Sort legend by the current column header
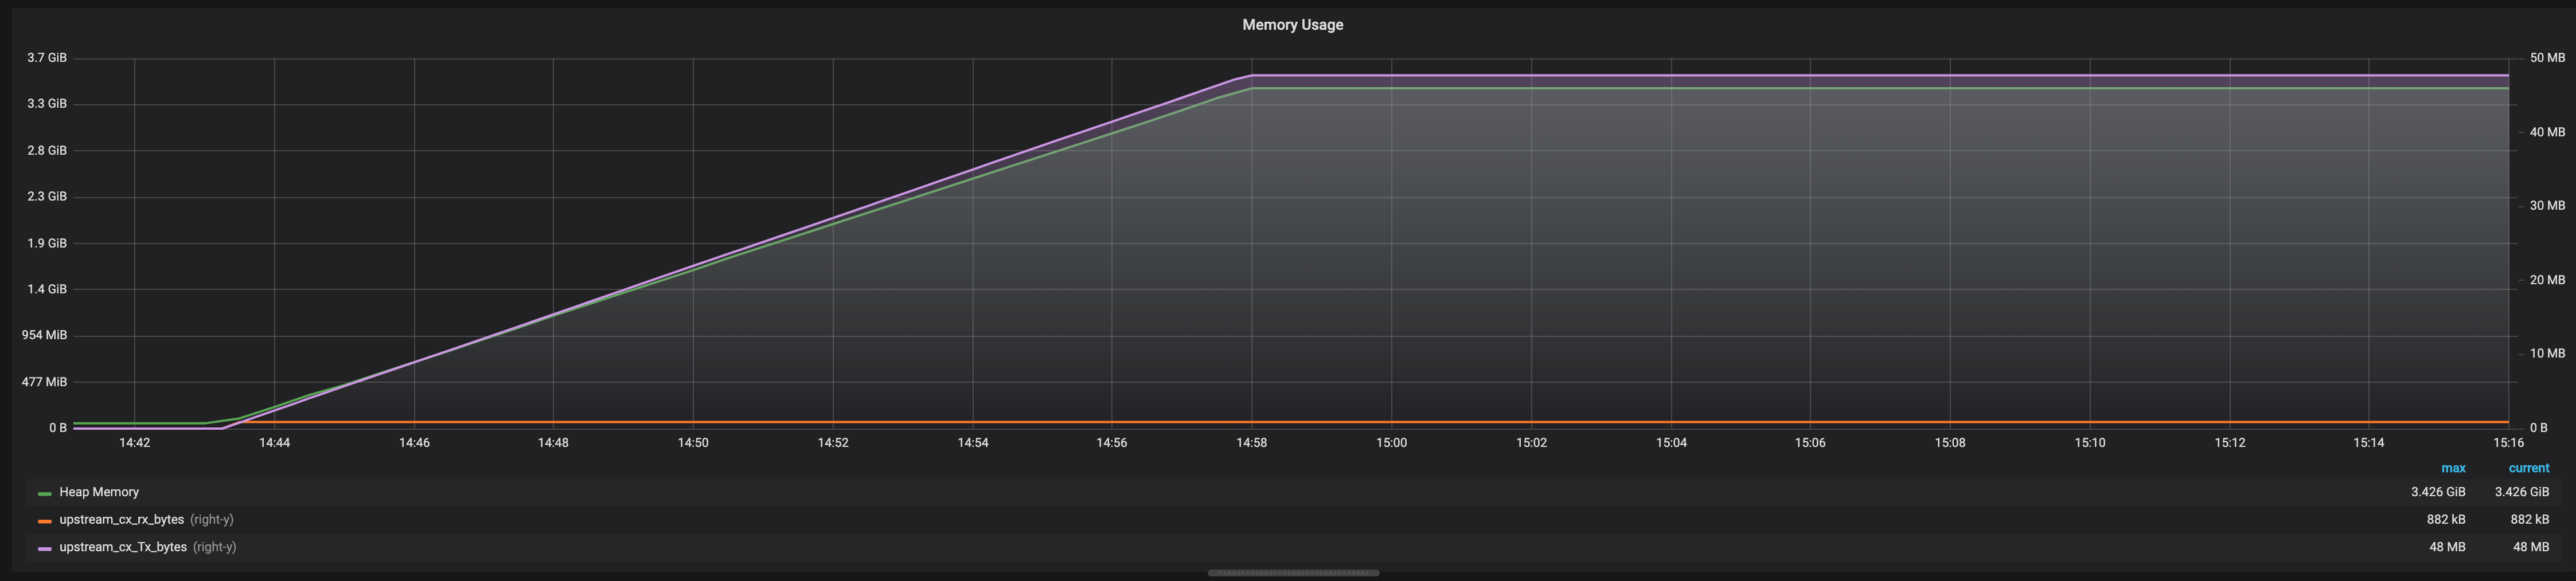 click(2529, 468)
